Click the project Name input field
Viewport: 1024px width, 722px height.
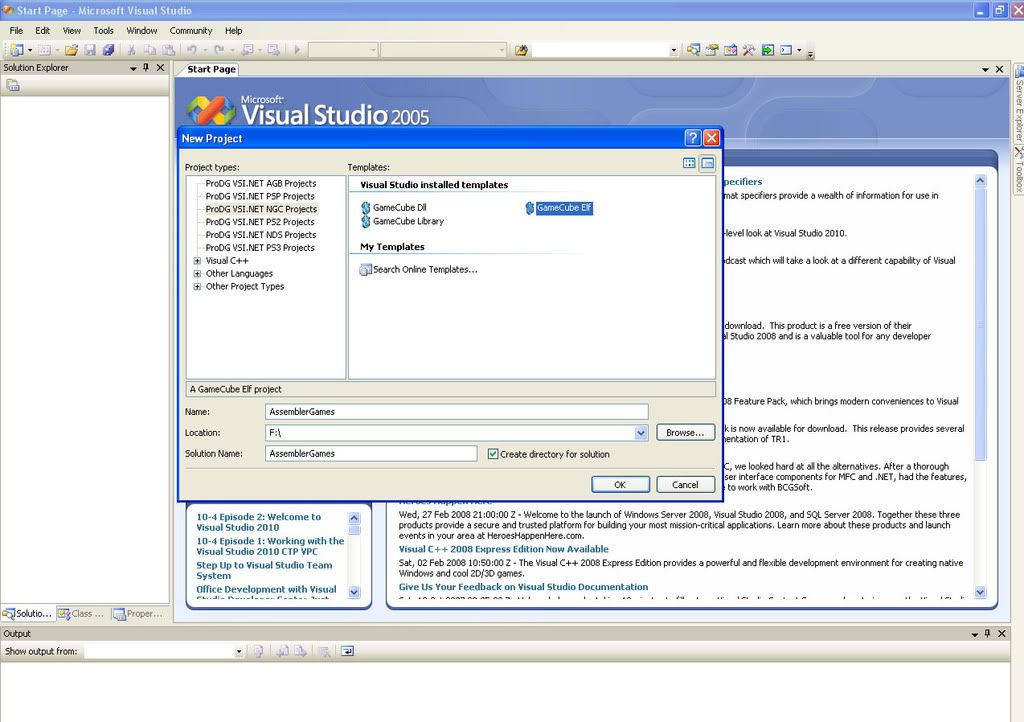pos(456,412)
